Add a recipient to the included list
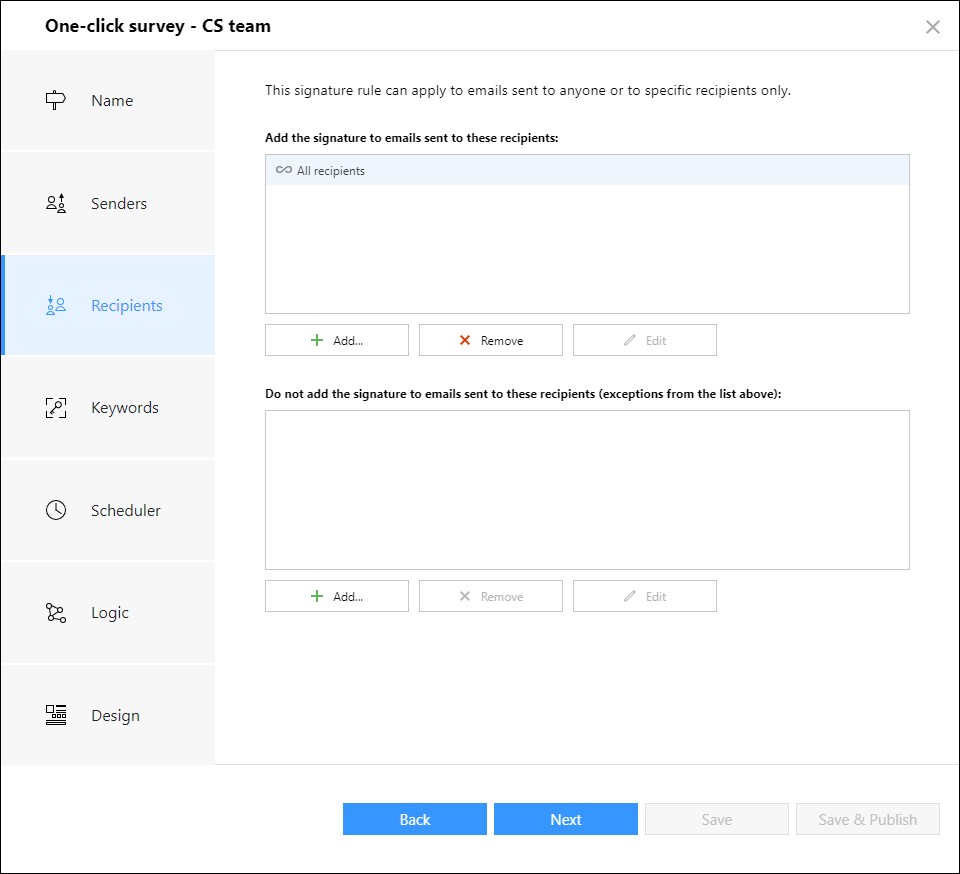Image resolution: width=960 pixels, height=874 pixels. [x=337, y=340]
